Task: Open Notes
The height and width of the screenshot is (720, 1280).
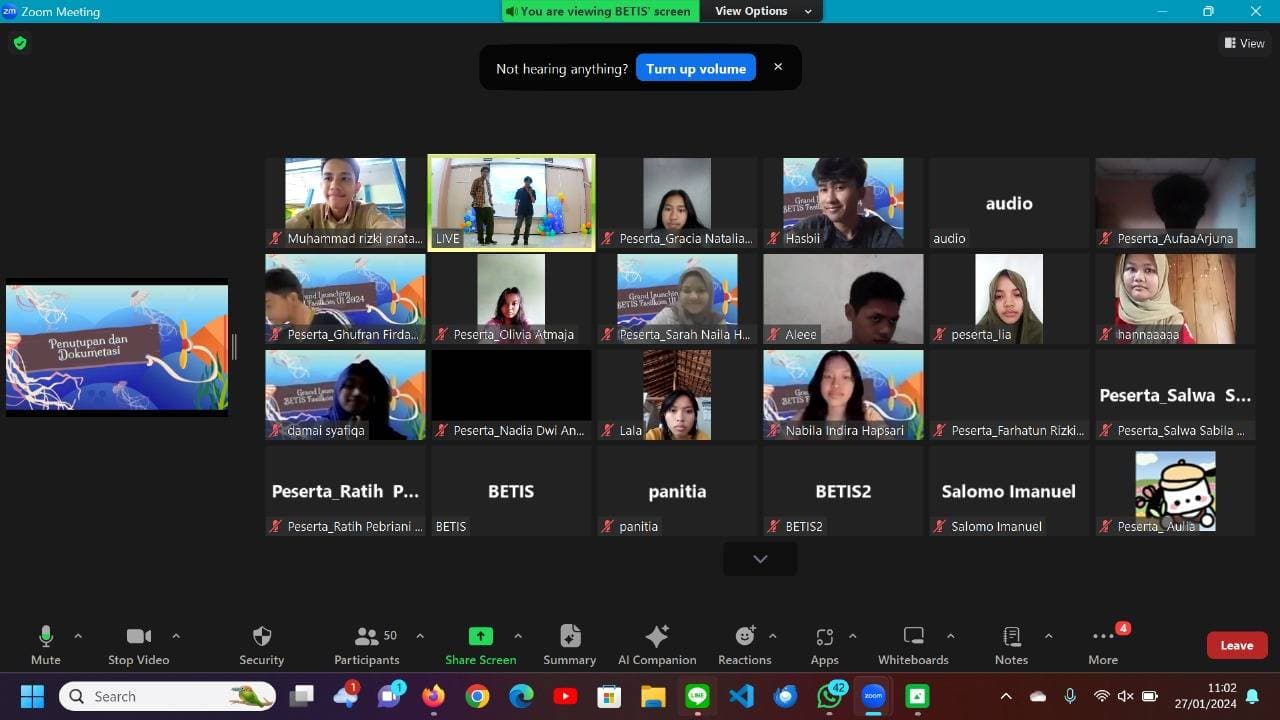Action: coord(1011,645)
